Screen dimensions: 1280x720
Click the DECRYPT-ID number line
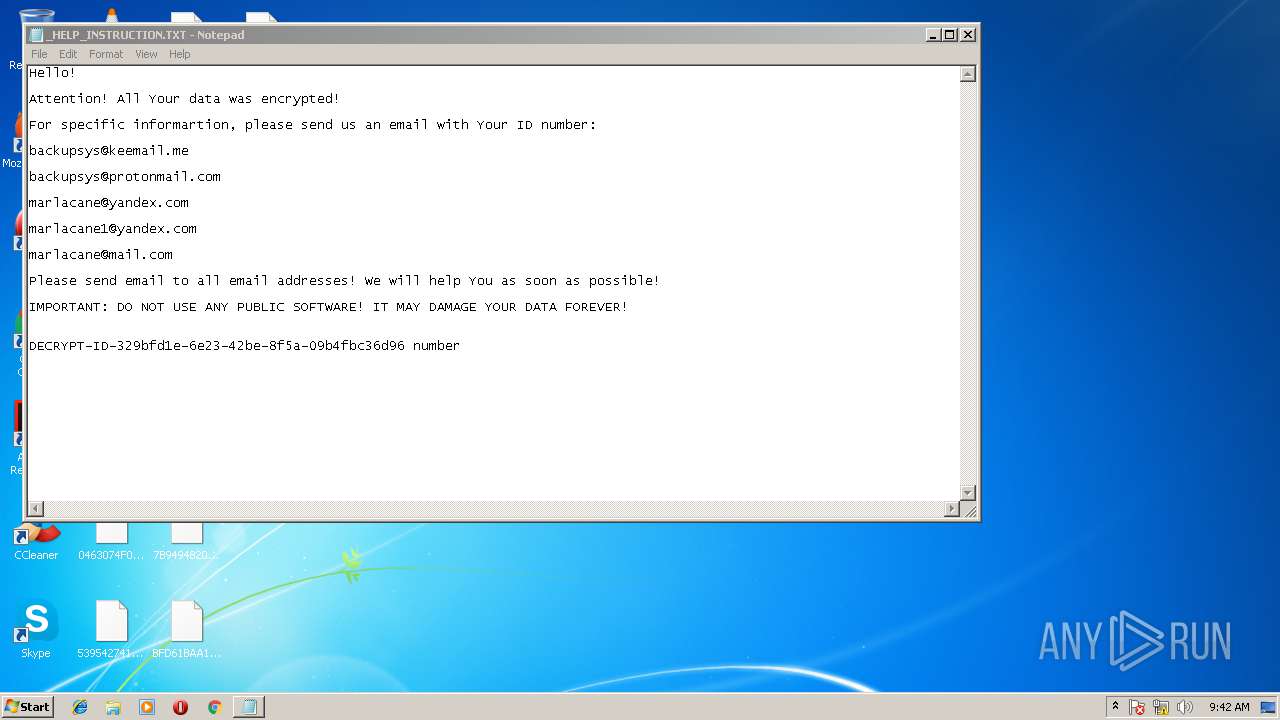pyautogui.click(x=244, y=346)
